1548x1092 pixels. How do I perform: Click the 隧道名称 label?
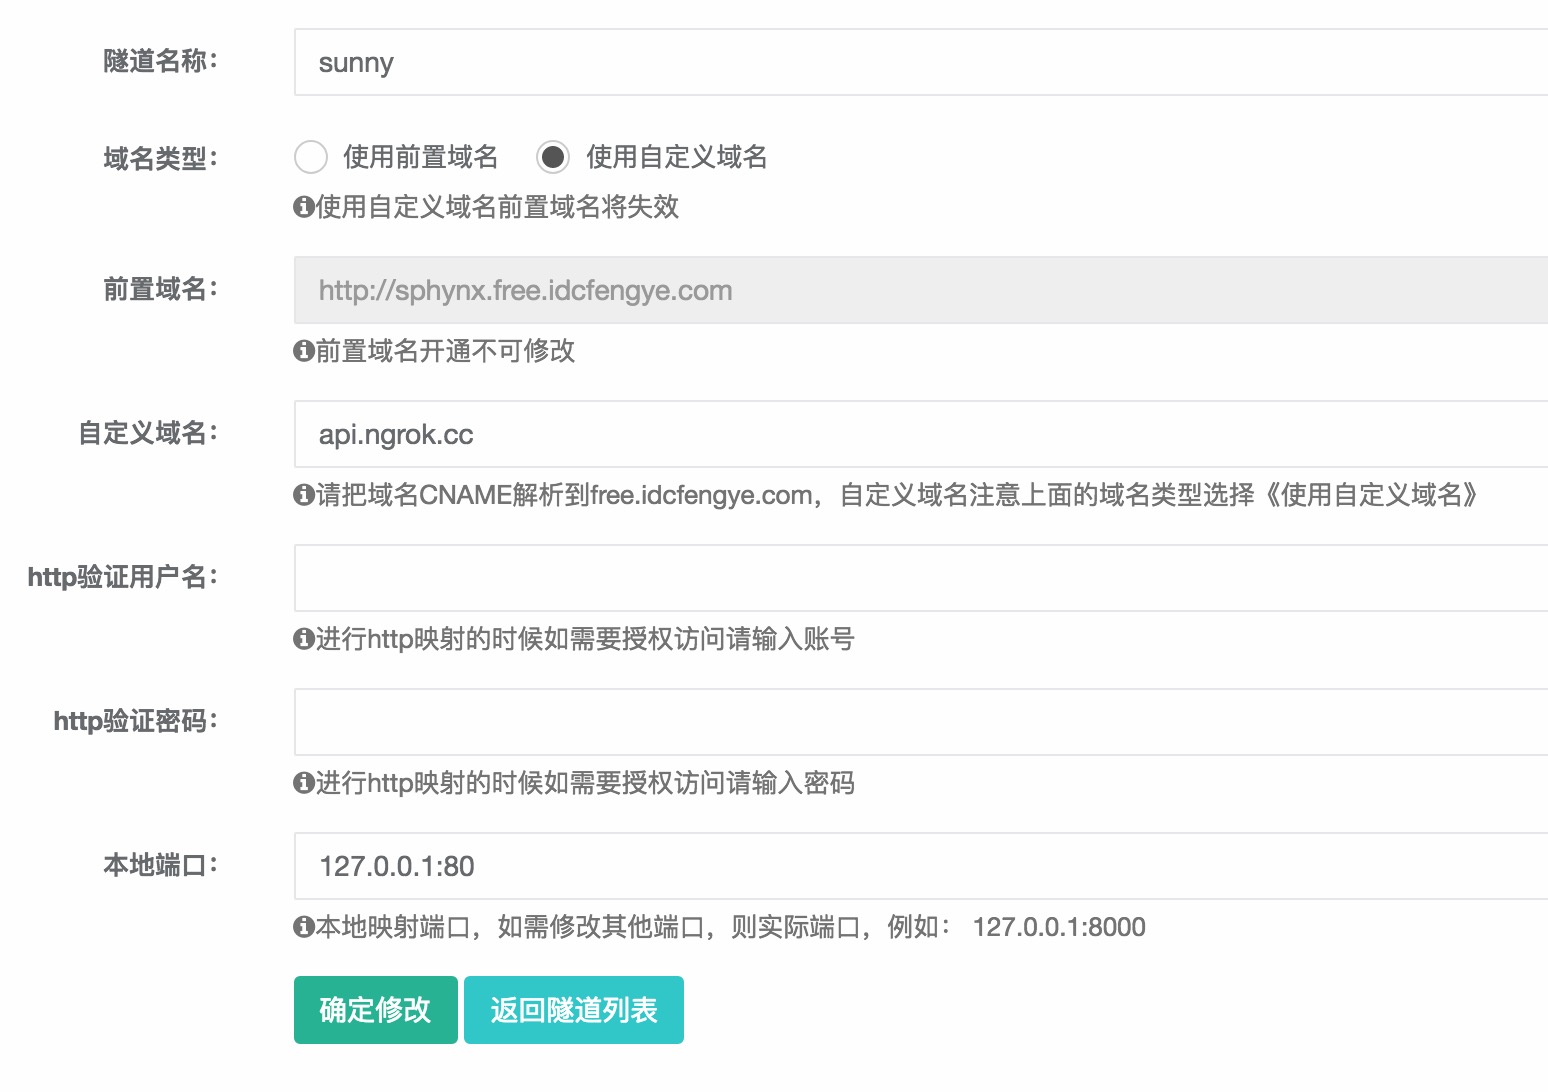[160, 61]
